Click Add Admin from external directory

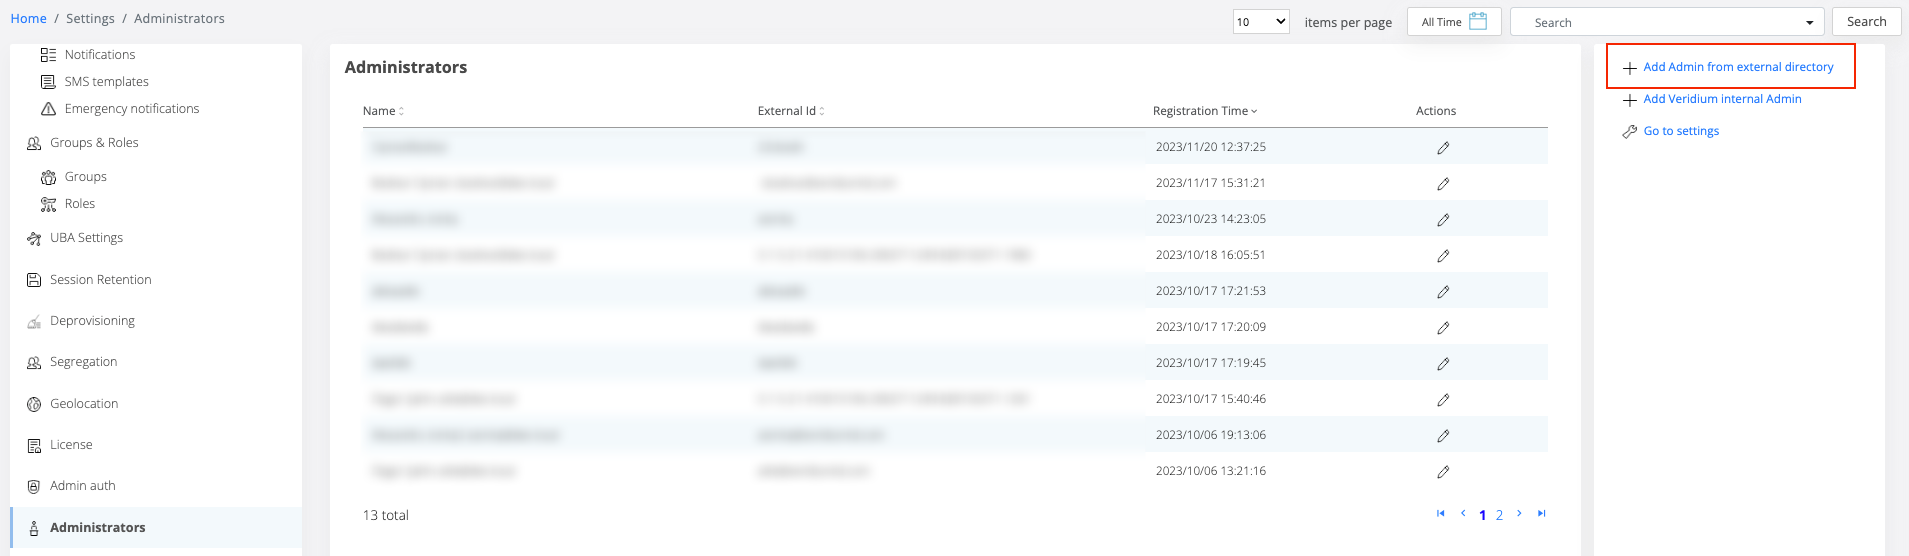[x=1737, y=67]
